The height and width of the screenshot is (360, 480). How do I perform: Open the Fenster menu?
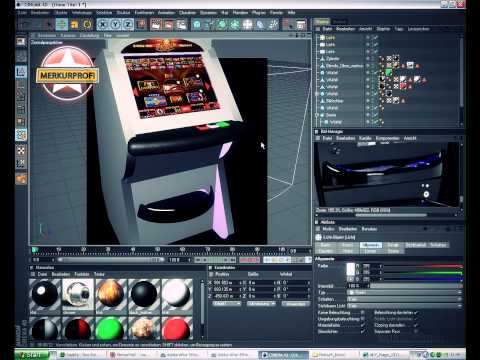276,13
